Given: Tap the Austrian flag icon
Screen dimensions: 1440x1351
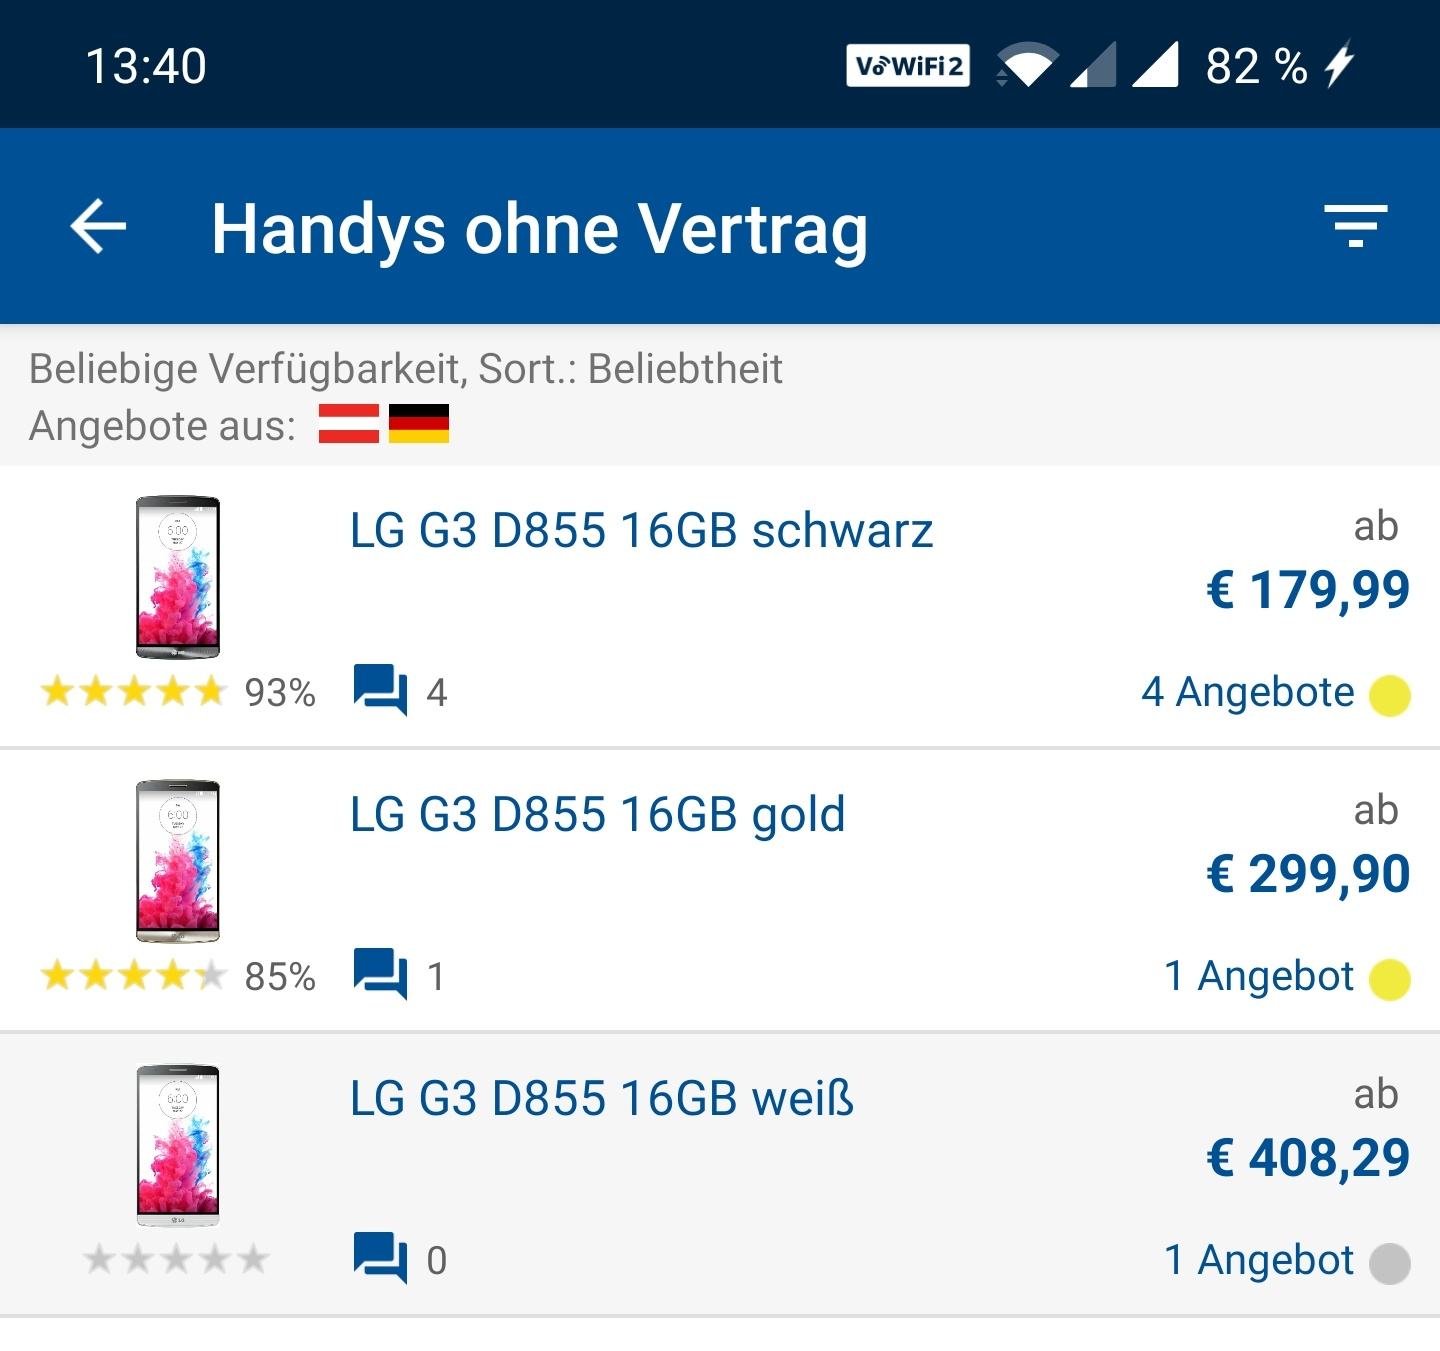Looking at the screenshot, I should coord(348,424).
